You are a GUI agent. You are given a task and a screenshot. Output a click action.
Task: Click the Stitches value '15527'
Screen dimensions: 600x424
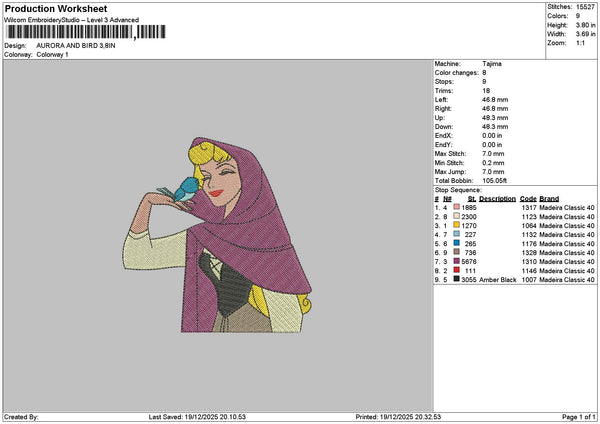click(x=585, y=7)
